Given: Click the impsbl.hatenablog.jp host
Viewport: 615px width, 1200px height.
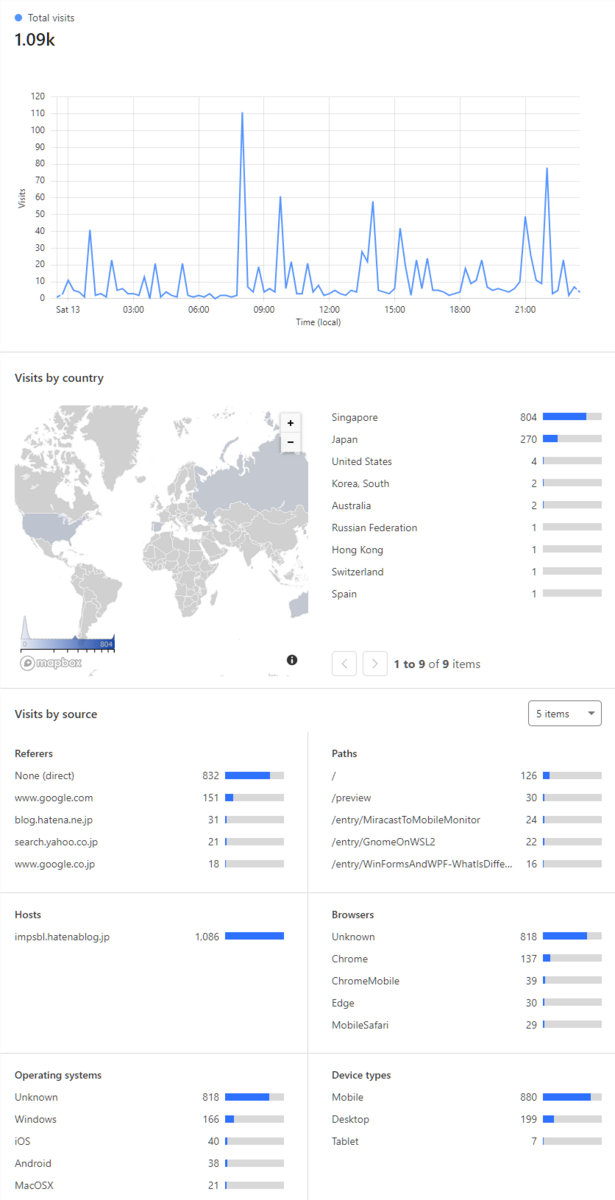Looking at the screenshot, I should (x=62, y=937).
